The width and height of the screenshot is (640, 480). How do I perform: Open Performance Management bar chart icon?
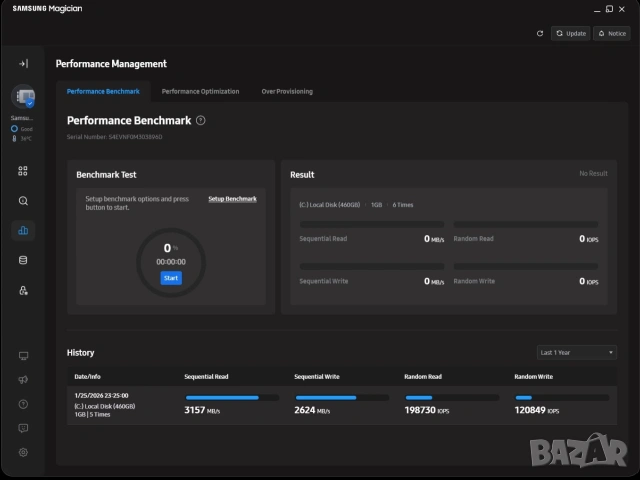(23, 231)
